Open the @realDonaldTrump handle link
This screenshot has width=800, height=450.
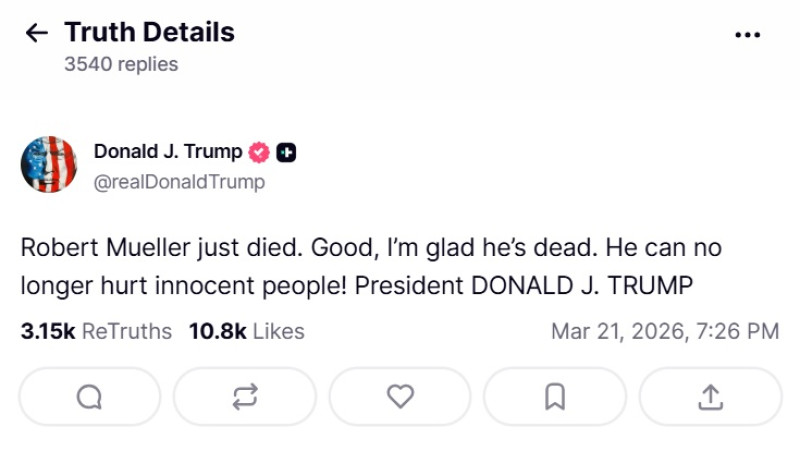(x=179, y=182)
